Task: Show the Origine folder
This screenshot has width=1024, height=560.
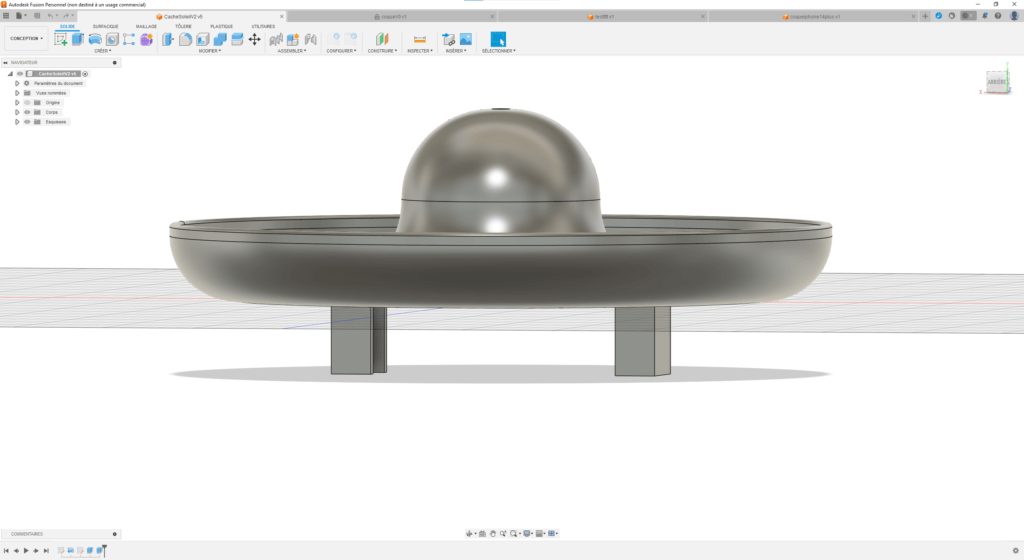Action: [x=27, y=102]
